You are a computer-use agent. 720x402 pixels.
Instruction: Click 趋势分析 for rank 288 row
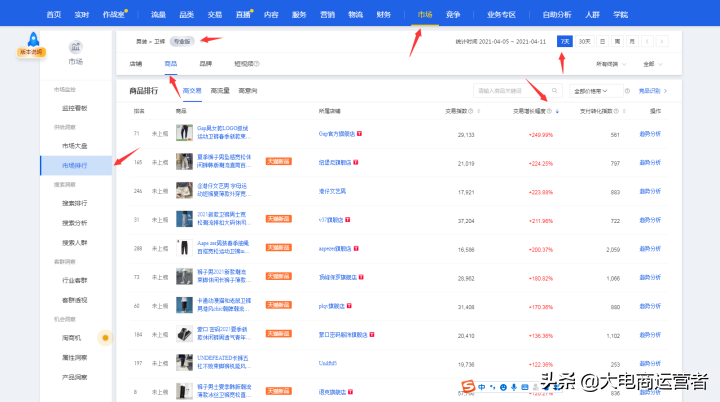(650, 249)
